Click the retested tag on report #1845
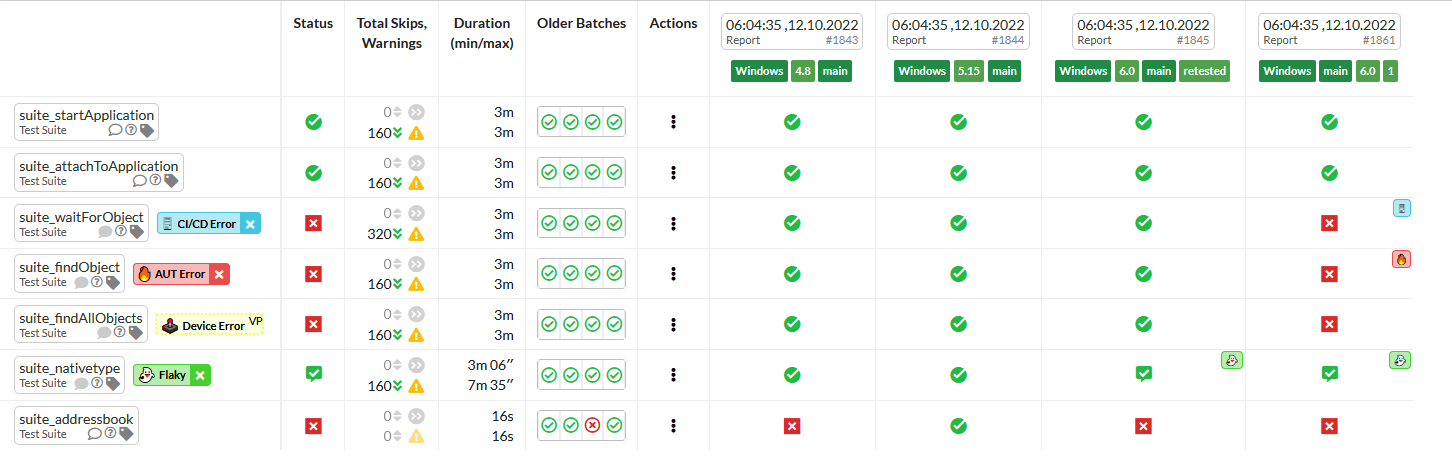Screen dimensions: 1452x464 coord(1204,71)
